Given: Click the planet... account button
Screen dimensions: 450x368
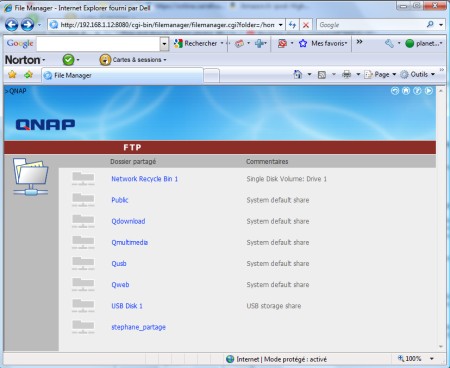Looking at the screenshot, I should 424,43.
